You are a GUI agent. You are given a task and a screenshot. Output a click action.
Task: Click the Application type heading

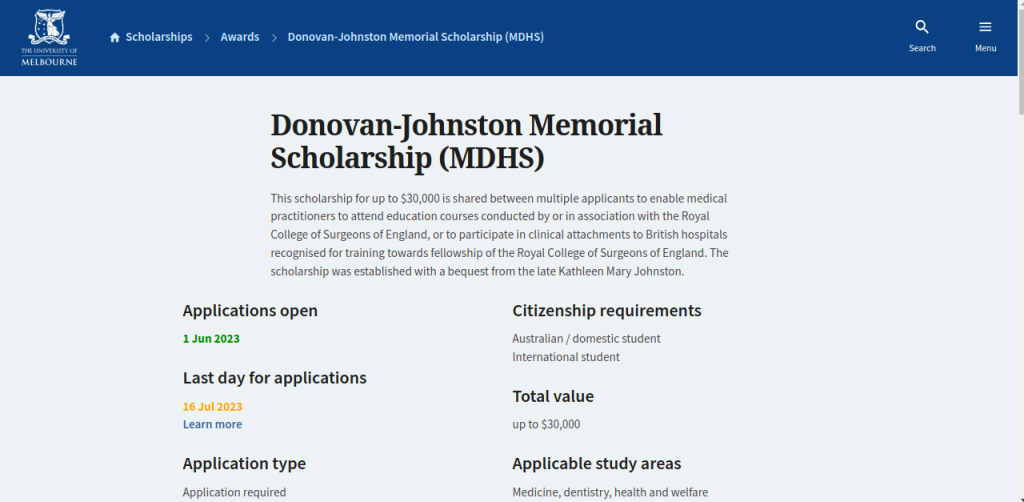(244, 463)
